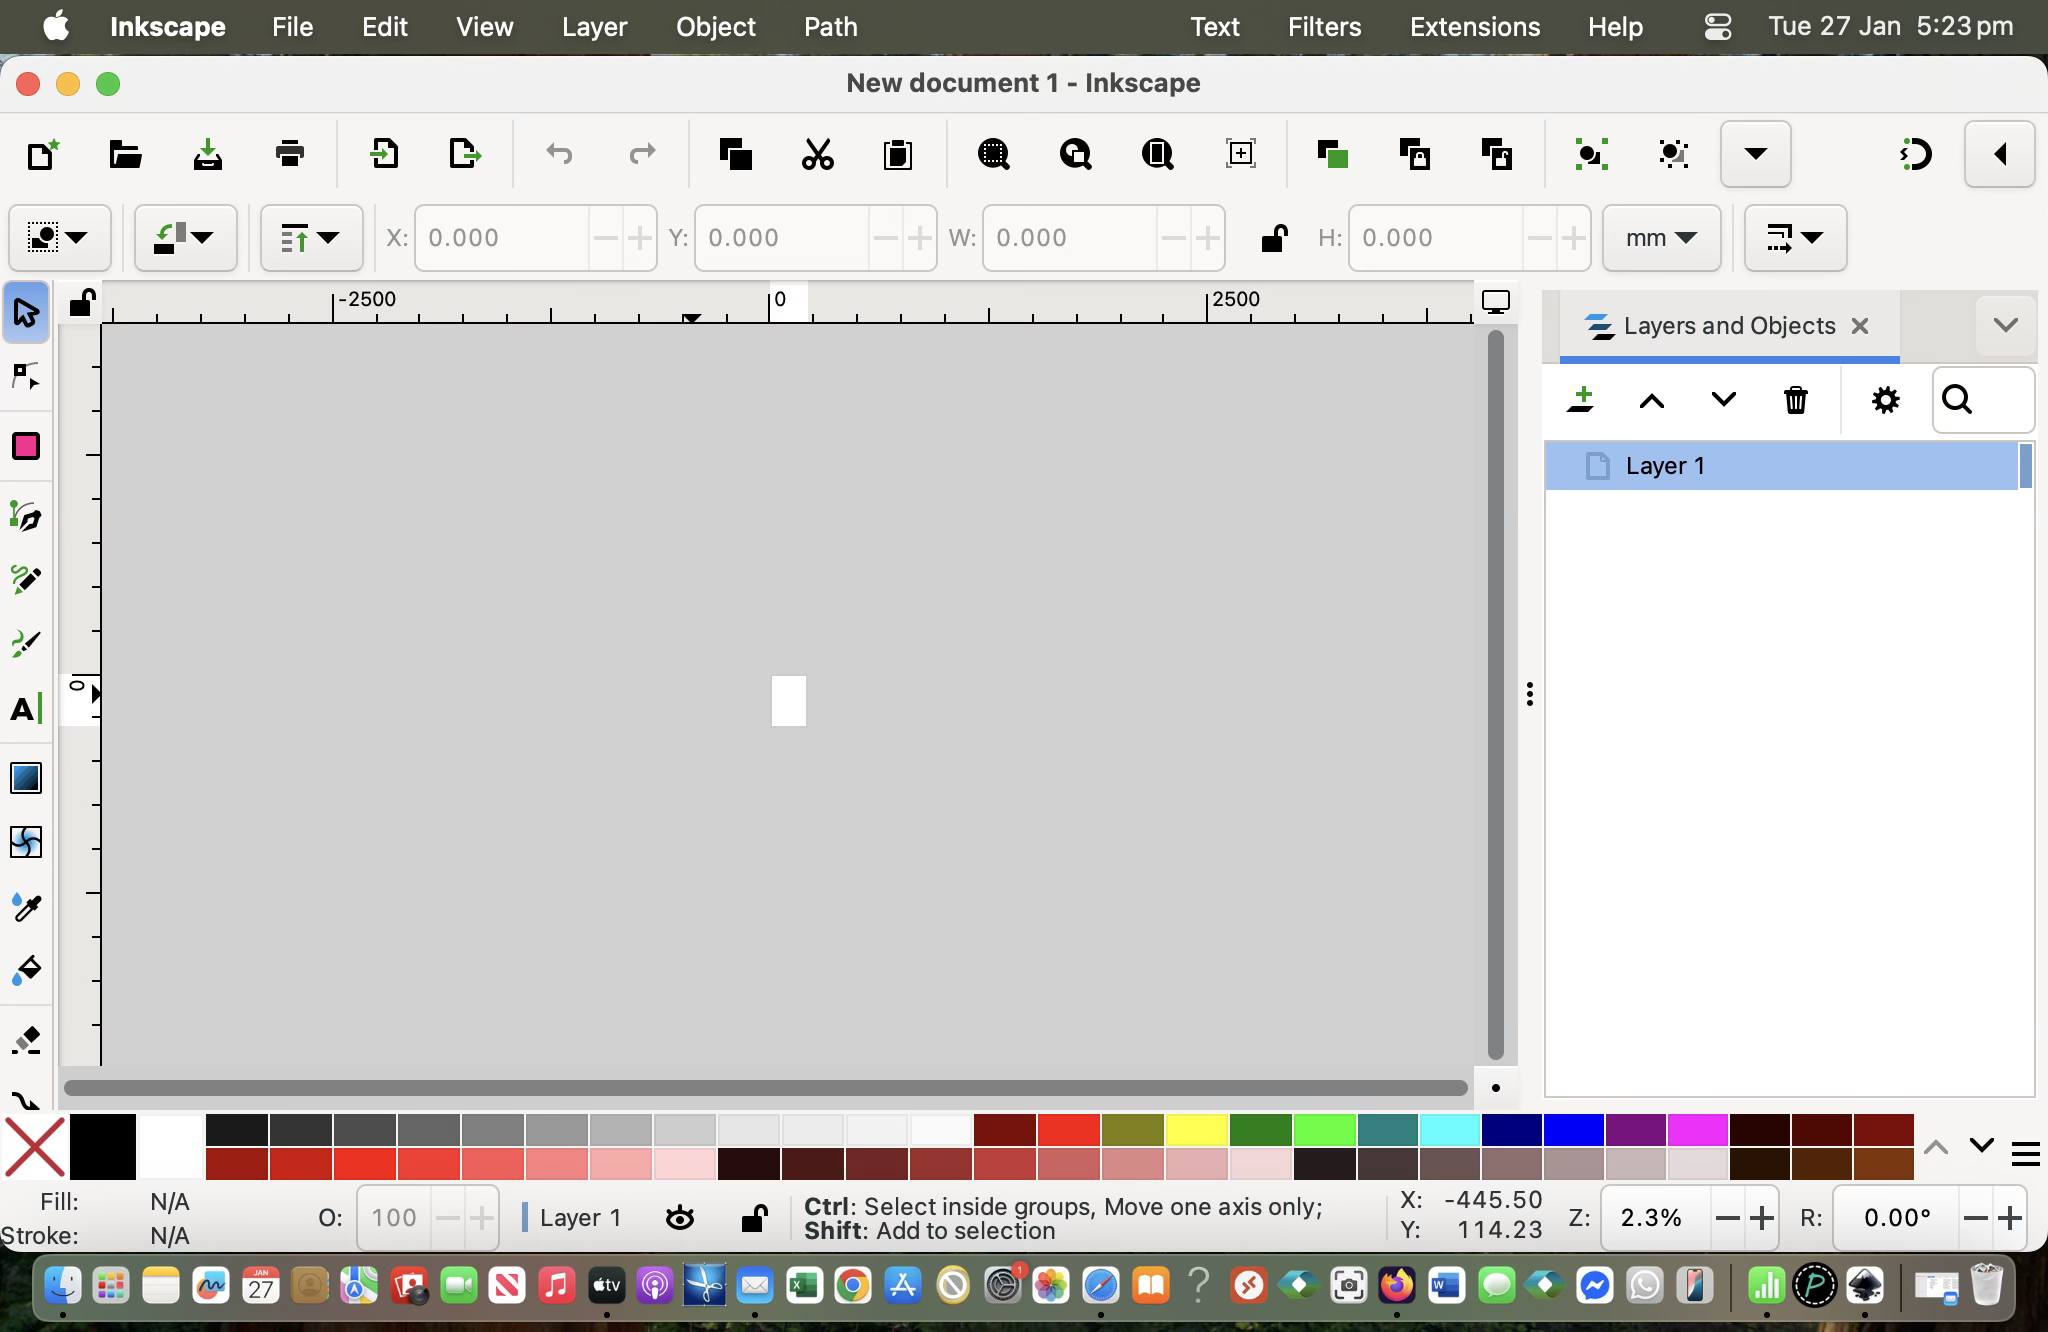Open the color palette hamburger menu

click(2025, 1154)
